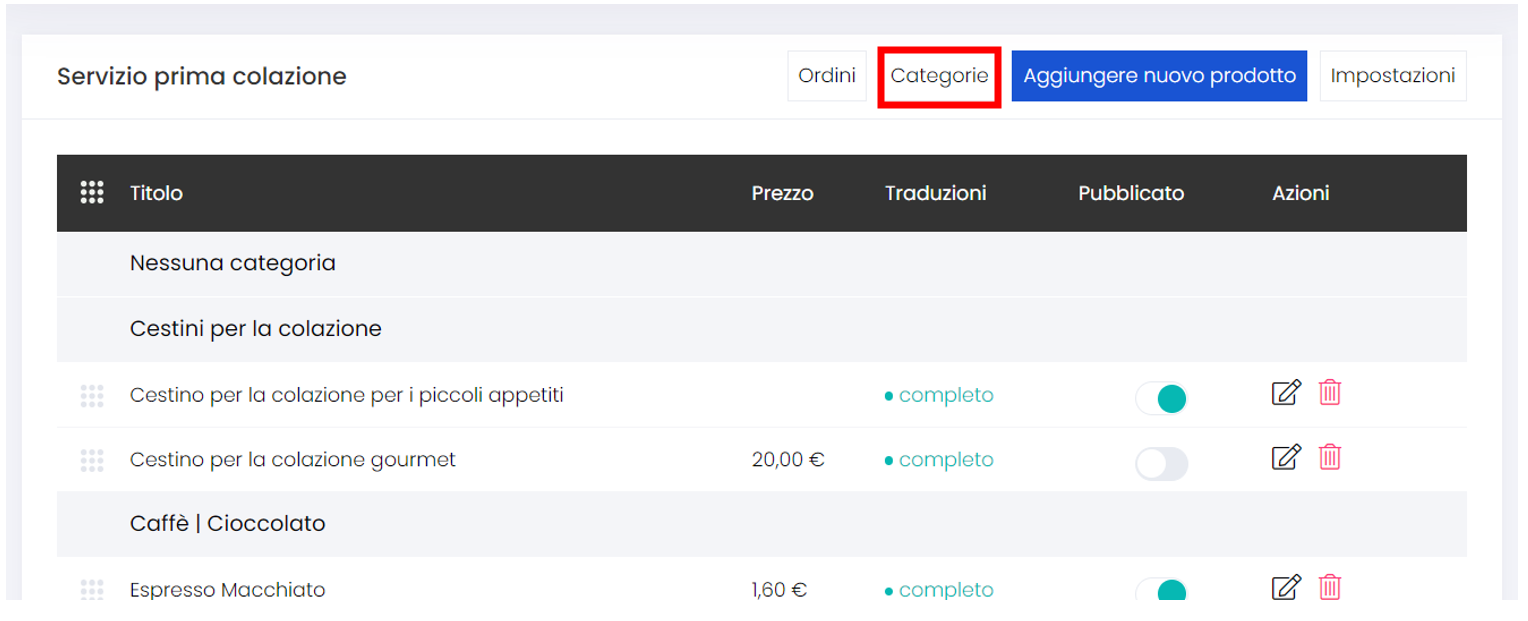
Task: Open the Categorie page
Action: 939,76
